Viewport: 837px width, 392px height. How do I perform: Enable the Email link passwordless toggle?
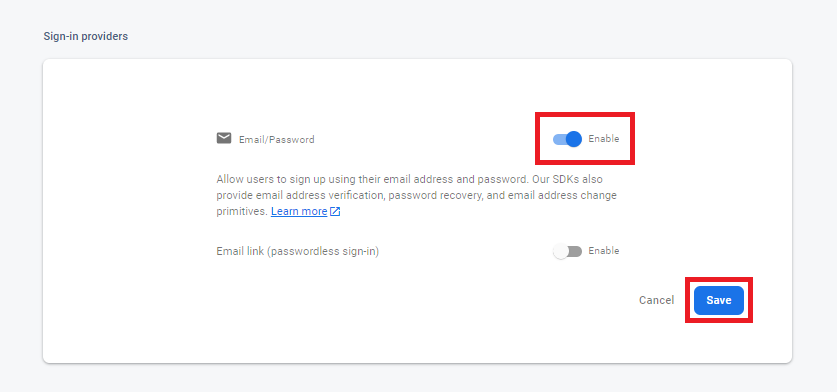tap(567, 251)
